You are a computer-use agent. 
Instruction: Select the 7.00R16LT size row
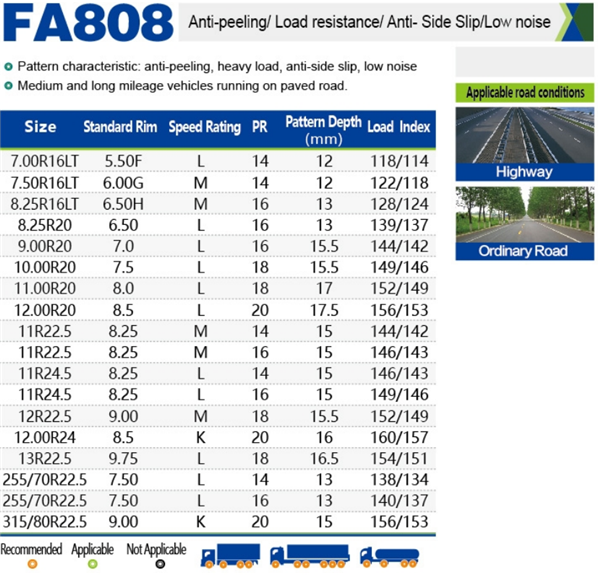218,161
